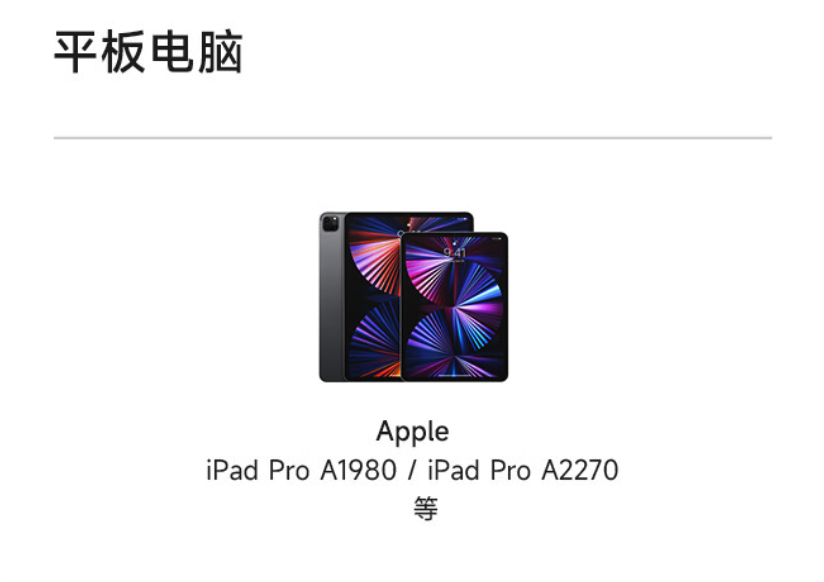Click the 脑 character in heading
Viewport: 824px width, 582px height.
221,52
